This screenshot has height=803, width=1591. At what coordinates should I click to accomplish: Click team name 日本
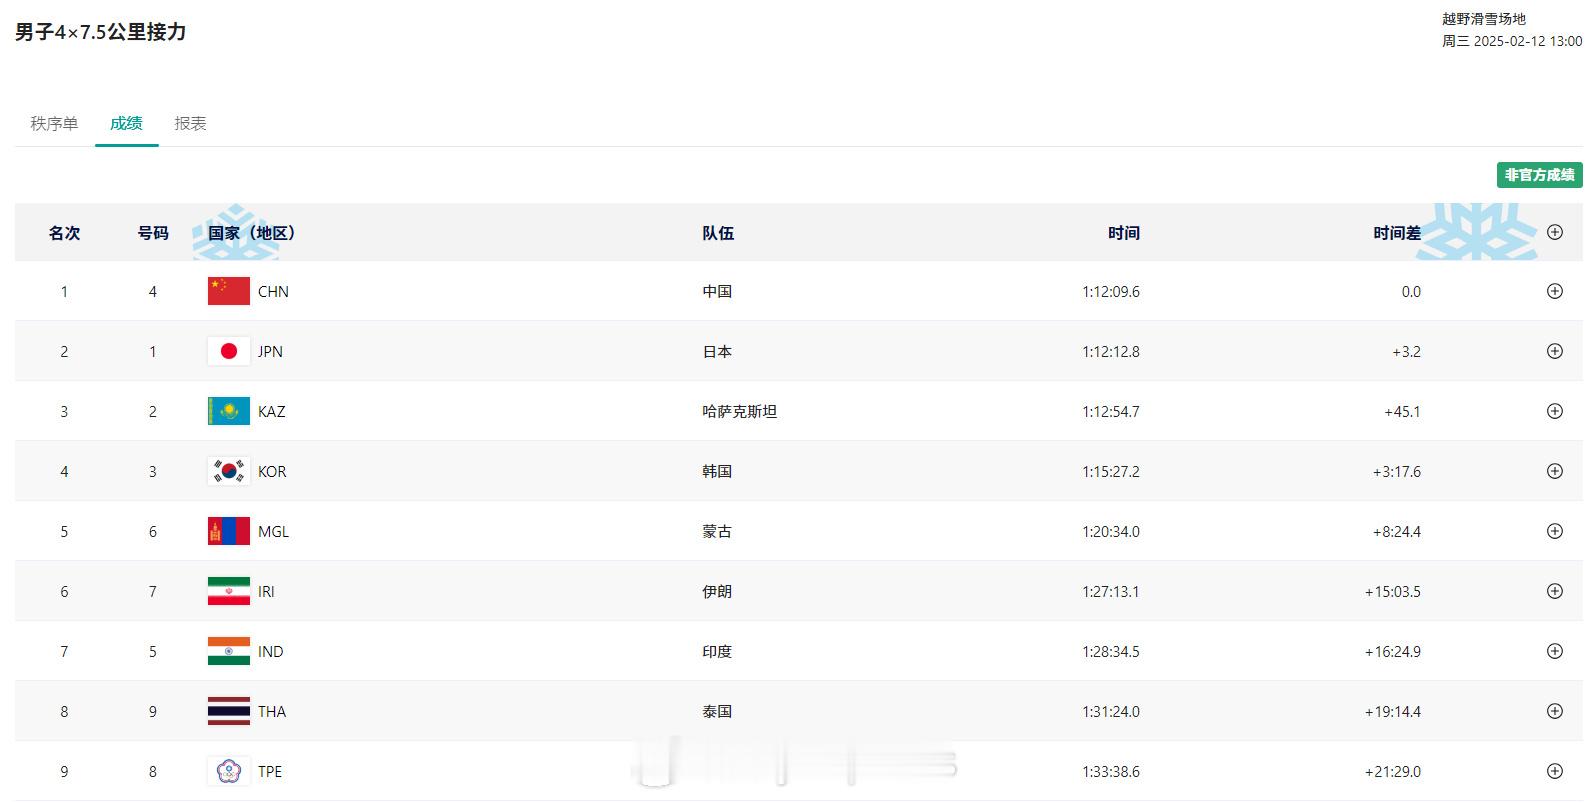click(x=717, y=352)
